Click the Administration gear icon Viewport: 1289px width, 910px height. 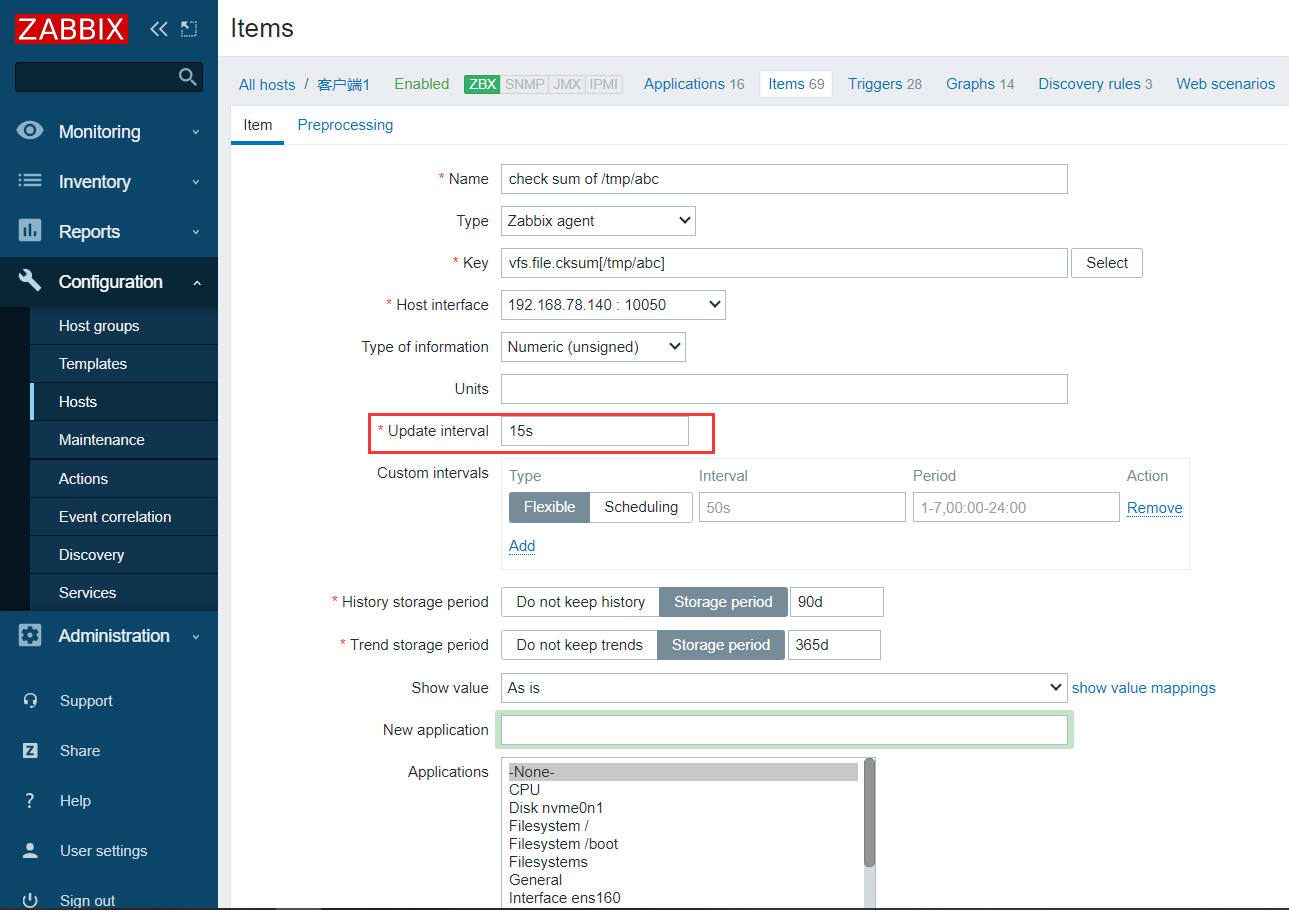30,635
